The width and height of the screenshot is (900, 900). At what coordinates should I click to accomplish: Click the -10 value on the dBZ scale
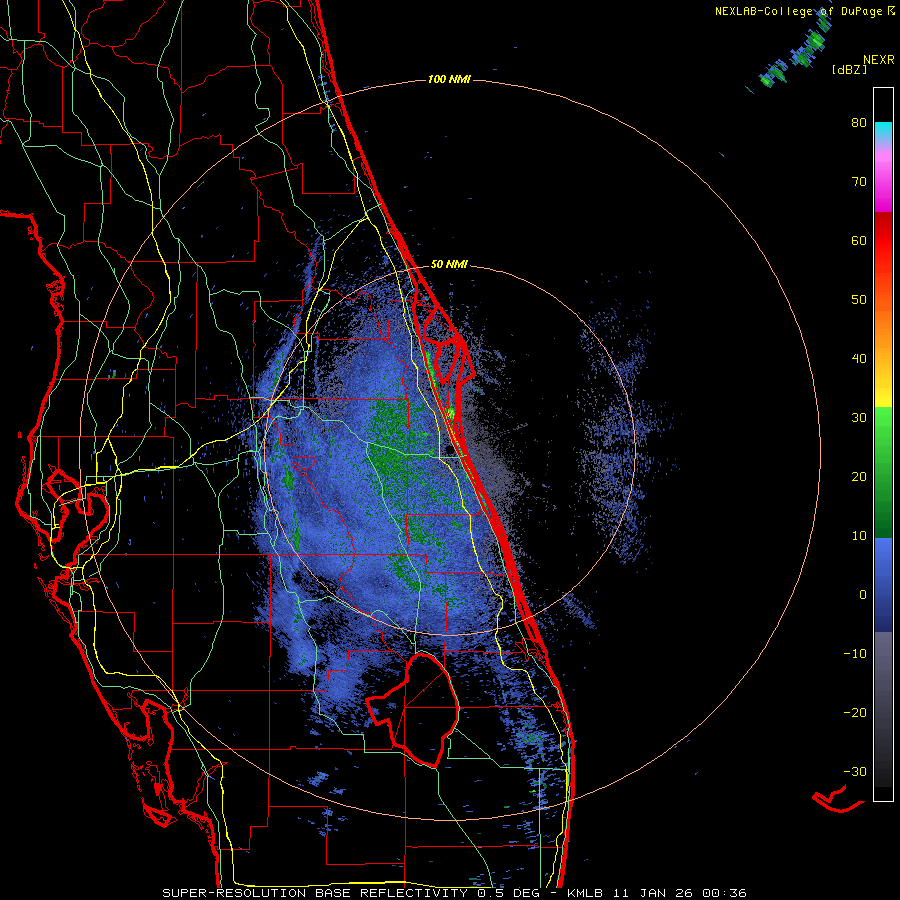point(855,654)
